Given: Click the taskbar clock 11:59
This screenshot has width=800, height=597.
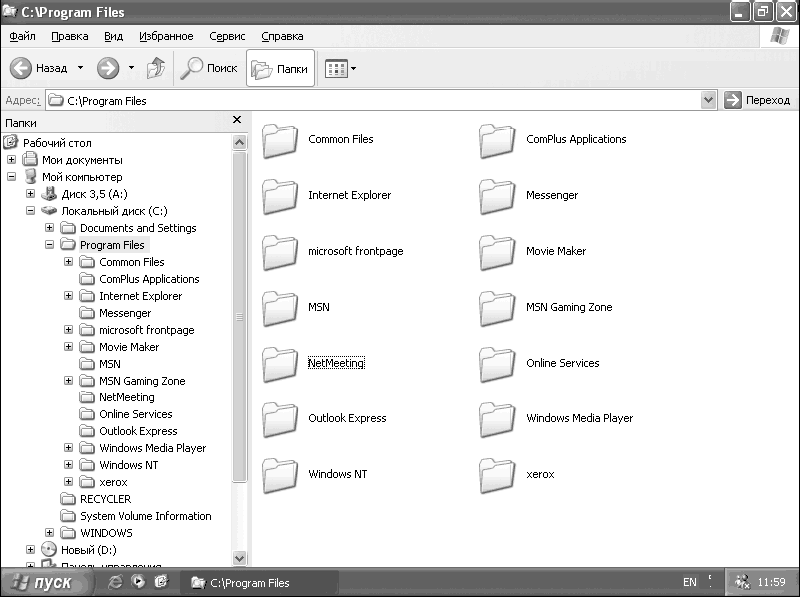Looking at the screenshot, I should 771,582.
